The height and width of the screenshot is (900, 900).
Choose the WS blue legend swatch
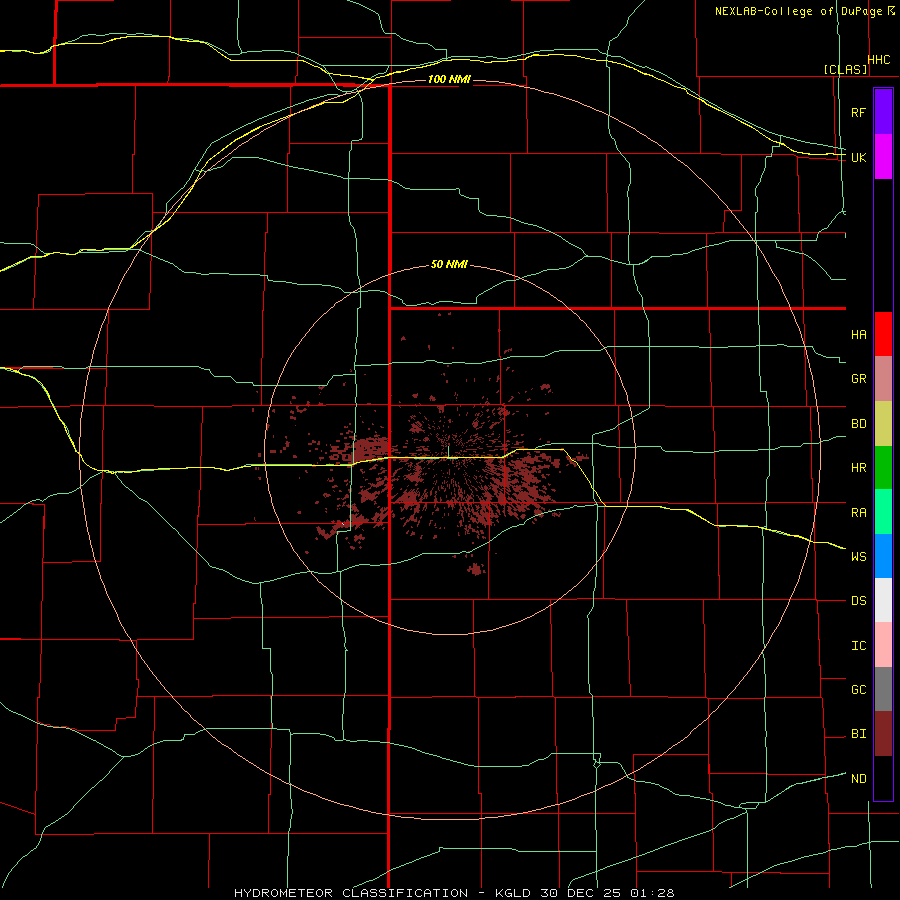click(x=883, y=556)
